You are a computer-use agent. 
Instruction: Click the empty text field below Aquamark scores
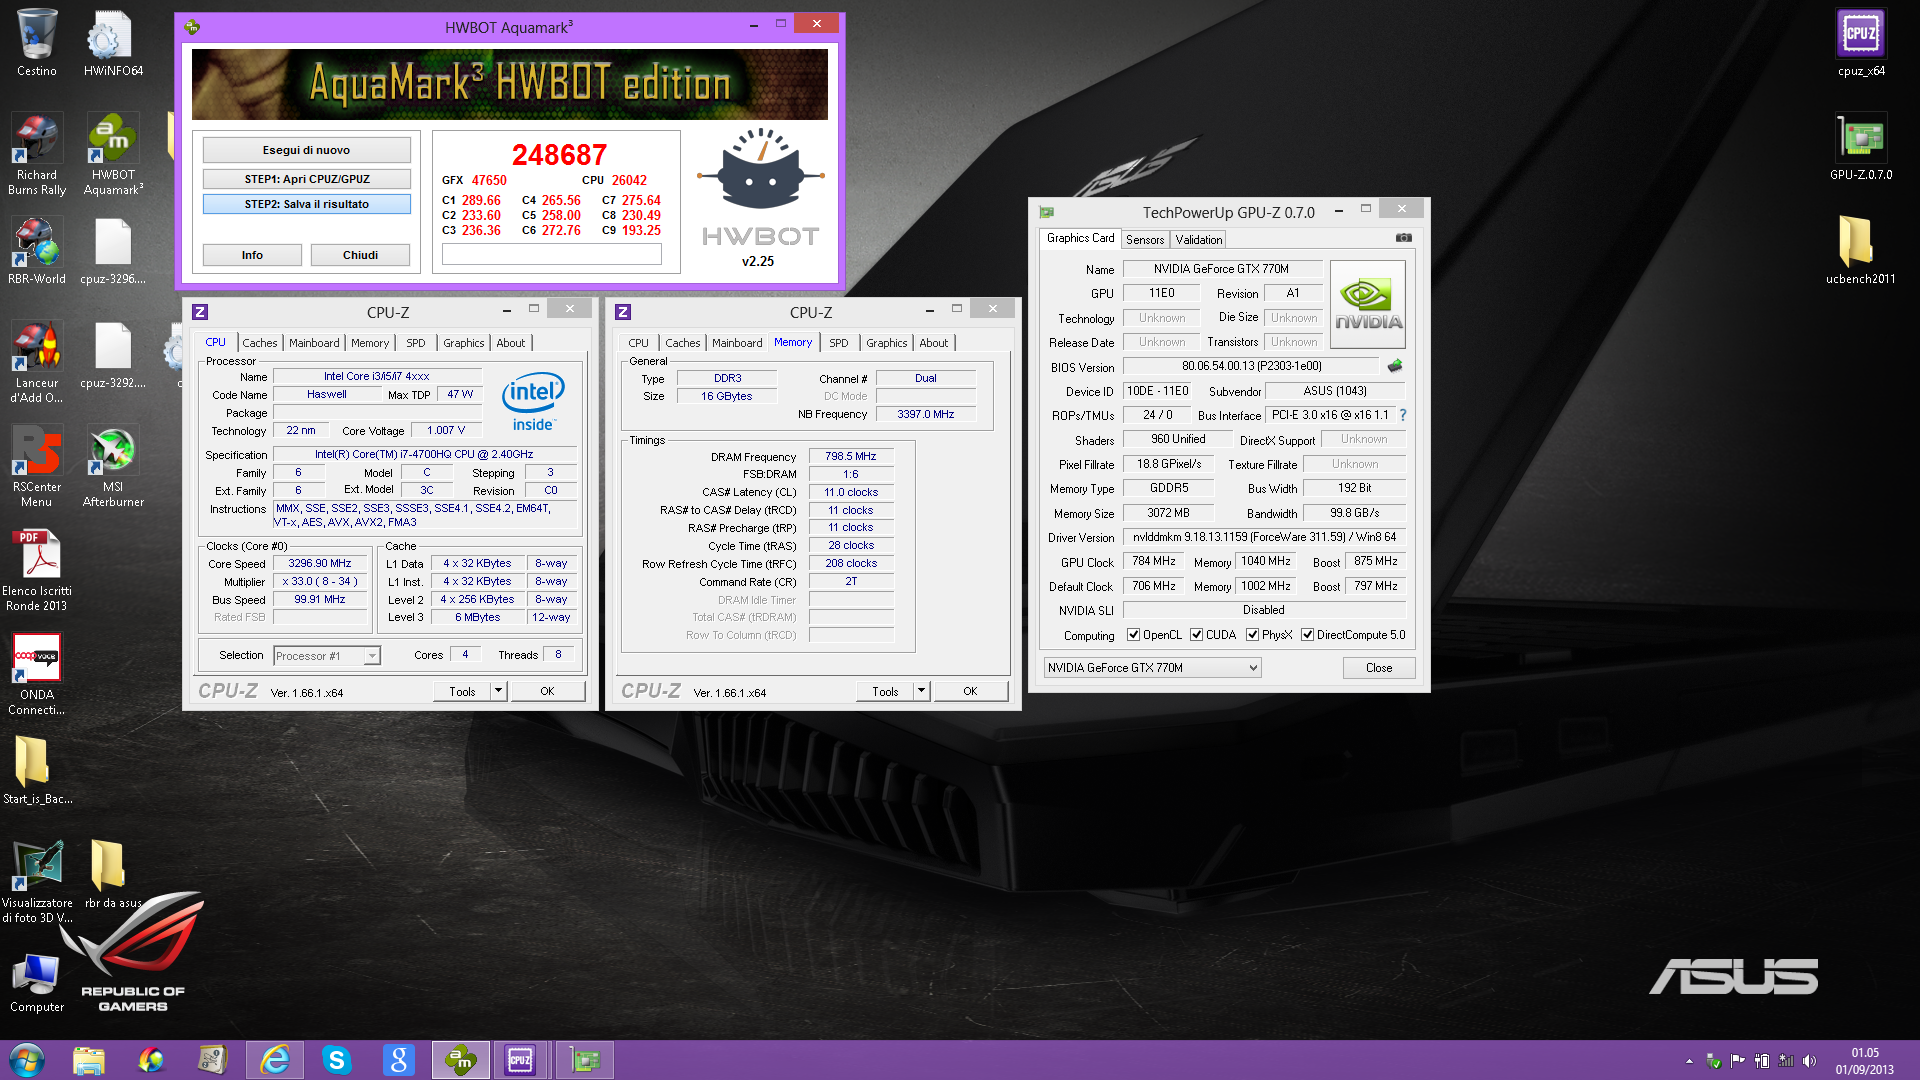click(552, 255)
